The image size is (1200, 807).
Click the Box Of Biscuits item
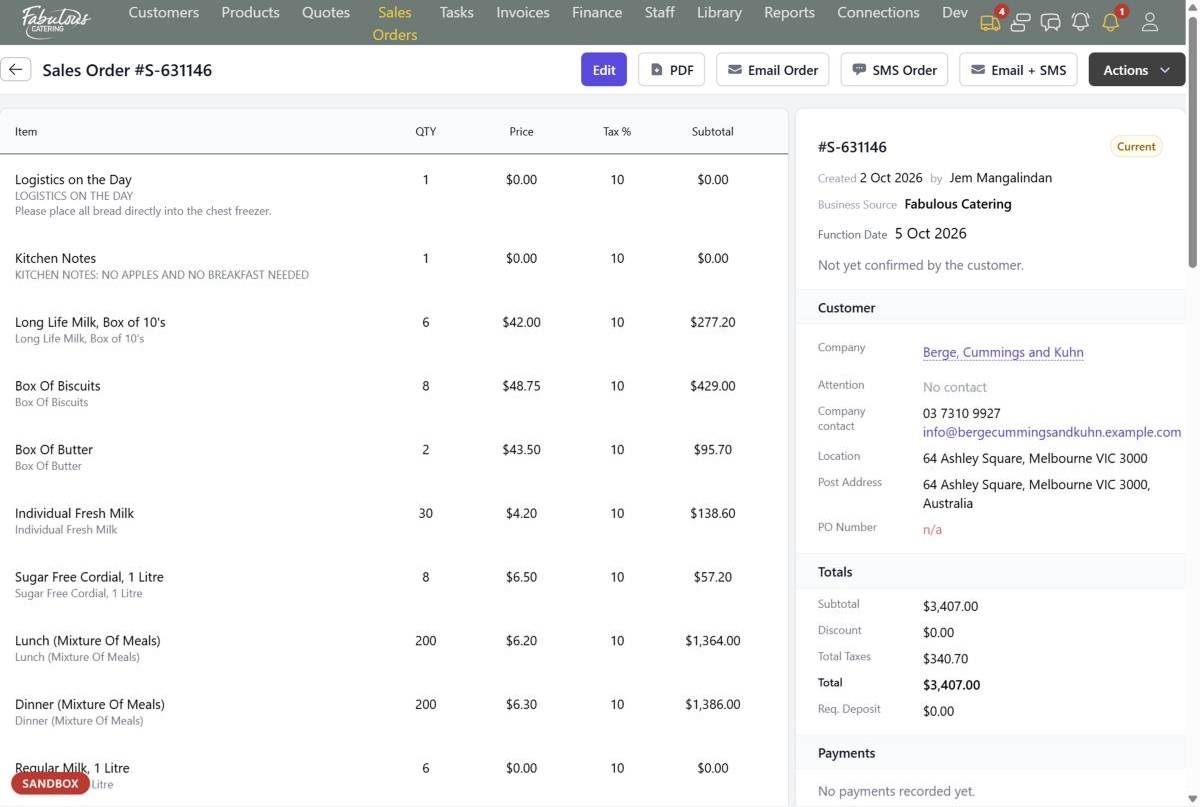point(58,386)
